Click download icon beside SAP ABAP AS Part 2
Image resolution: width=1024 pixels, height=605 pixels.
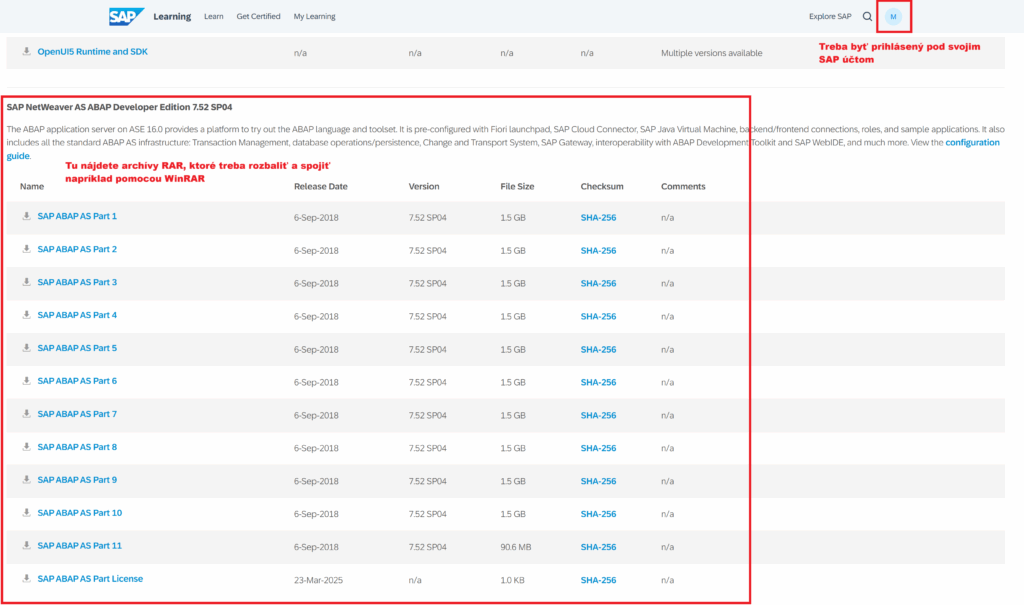(27, 249)
